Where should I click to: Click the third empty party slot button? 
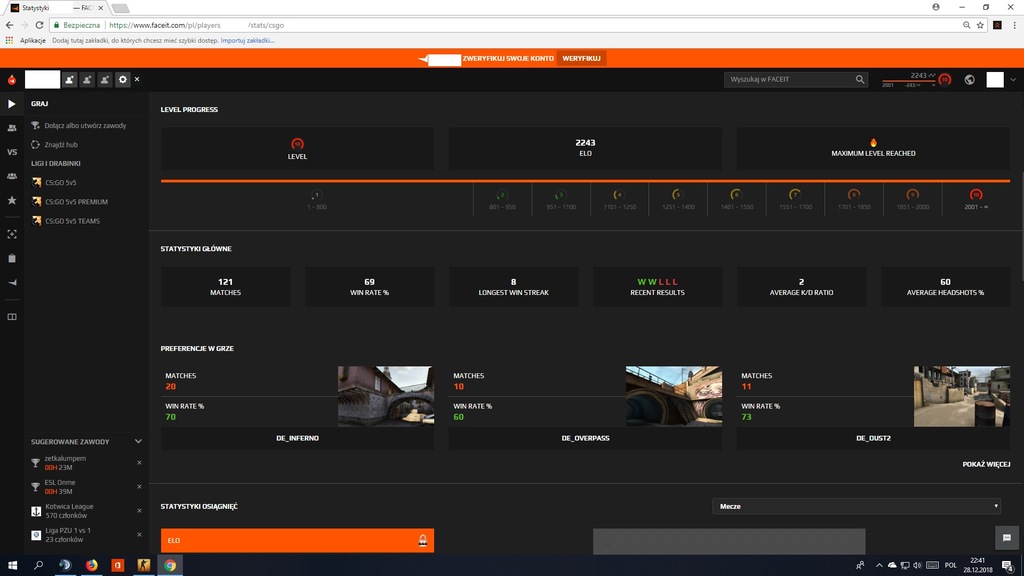(104, 80)
